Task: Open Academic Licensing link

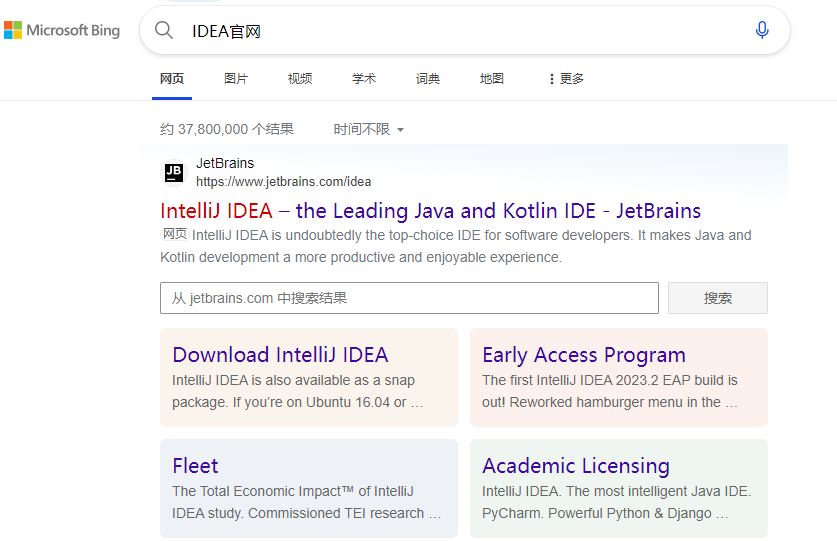Action: [576, 466]
